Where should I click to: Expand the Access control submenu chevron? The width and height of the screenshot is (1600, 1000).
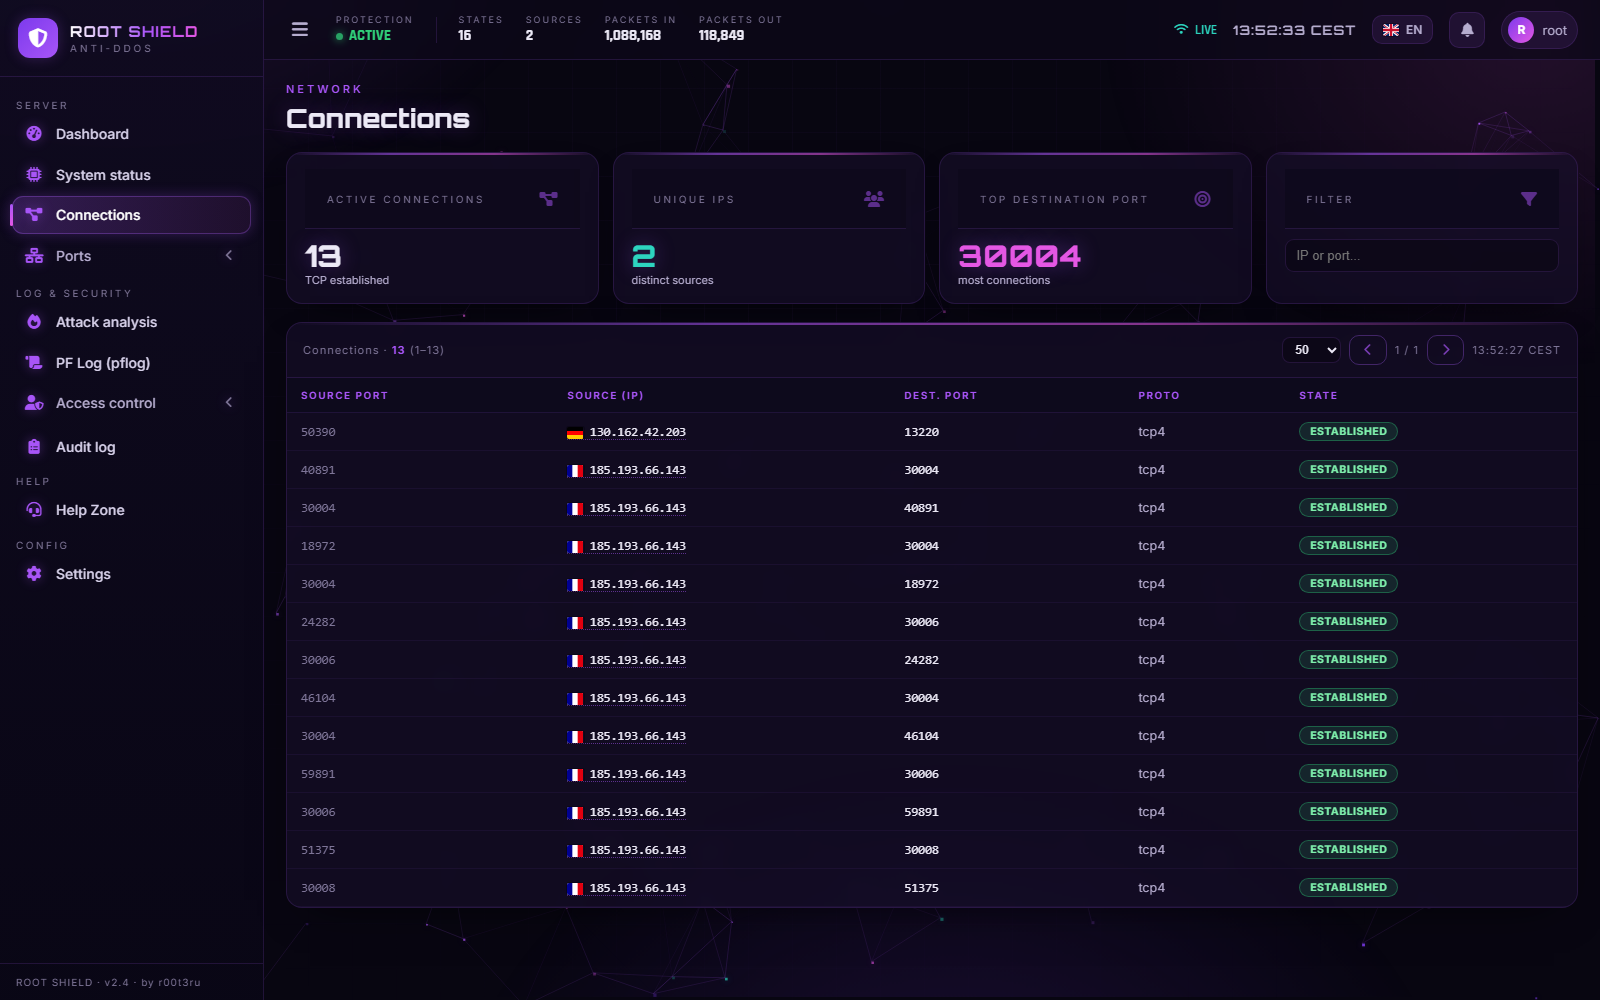229,402
